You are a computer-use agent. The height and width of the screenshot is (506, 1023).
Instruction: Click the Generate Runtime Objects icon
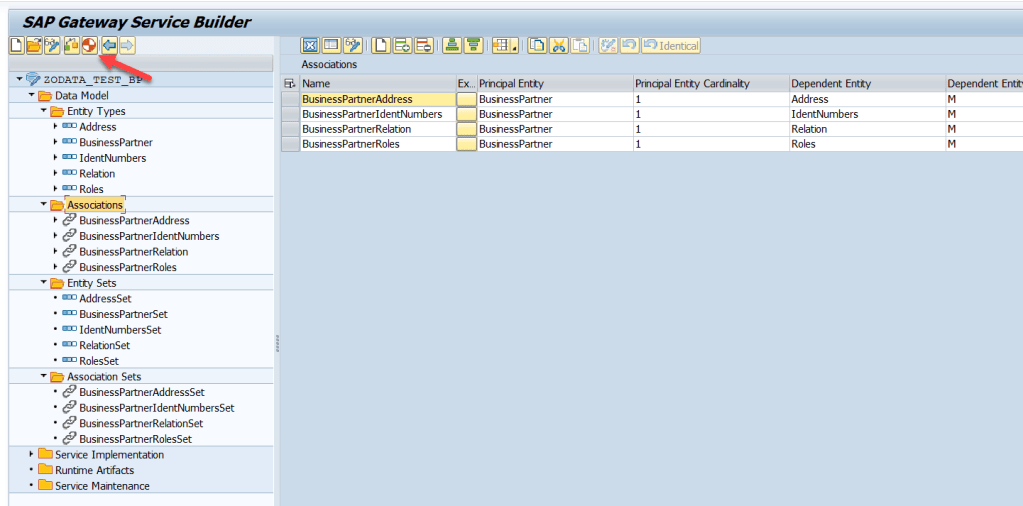tap(89, 45)
